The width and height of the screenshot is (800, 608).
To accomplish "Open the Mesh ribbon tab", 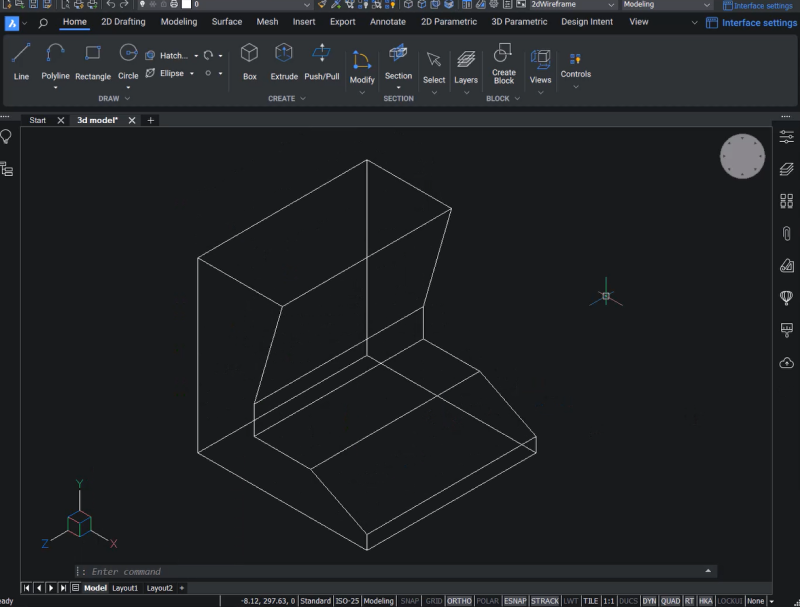I will (x=267, y=21).
